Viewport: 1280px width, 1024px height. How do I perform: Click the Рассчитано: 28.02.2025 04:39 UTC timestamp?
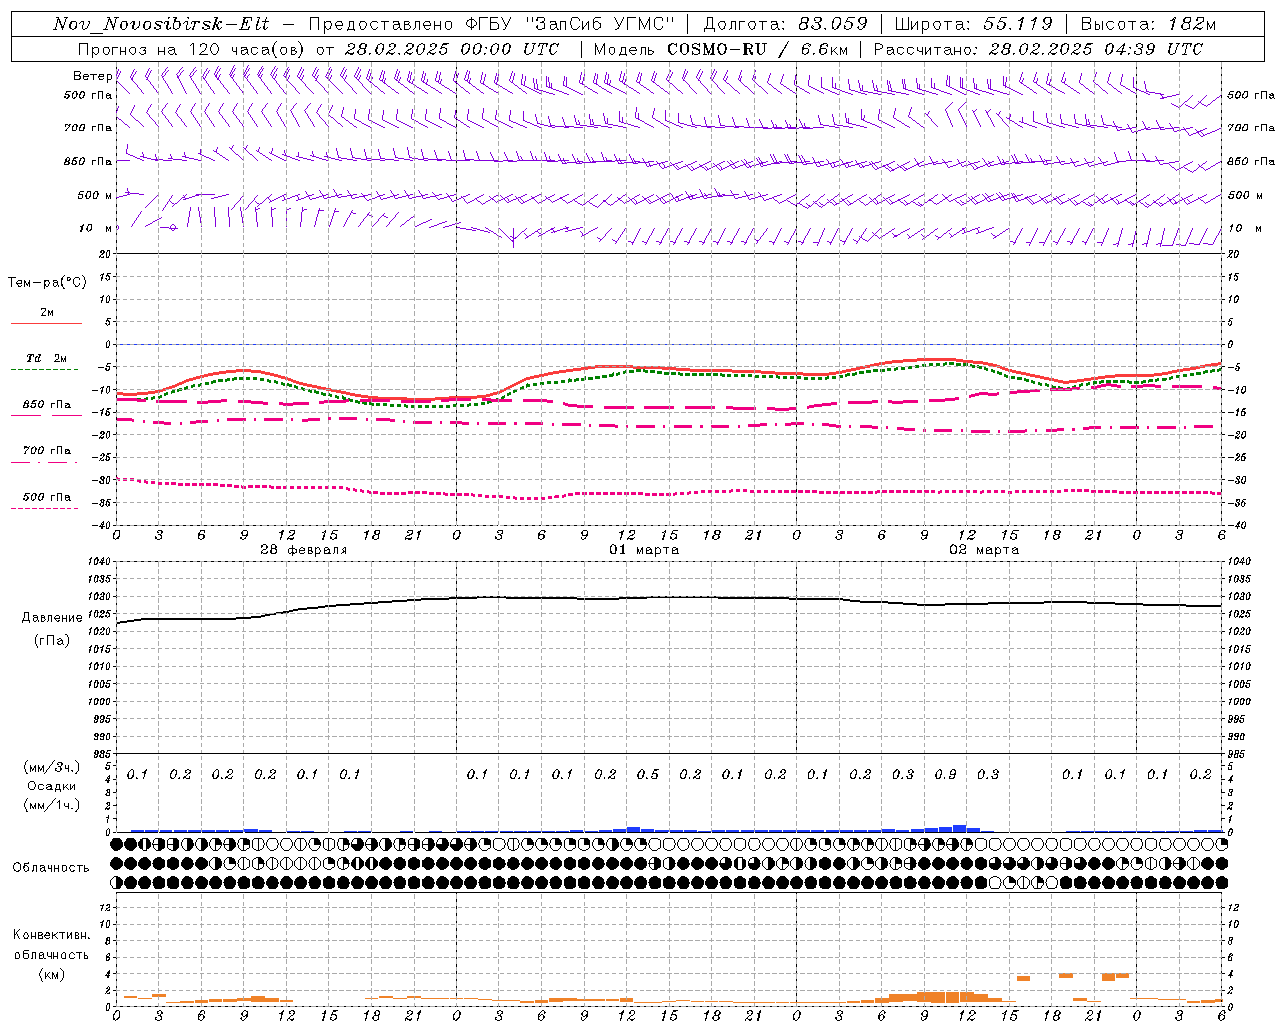coord(1037,49)
